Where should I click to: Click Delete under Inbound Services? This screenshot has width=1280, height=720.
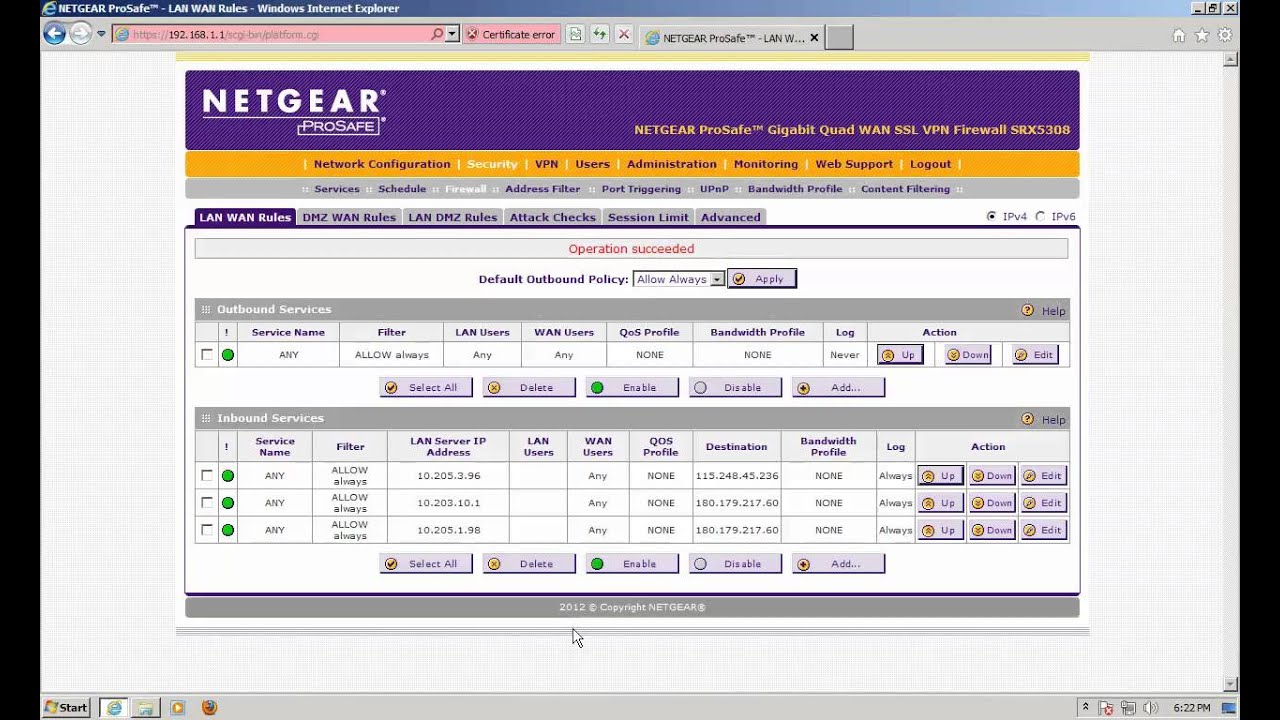(529, 564)
